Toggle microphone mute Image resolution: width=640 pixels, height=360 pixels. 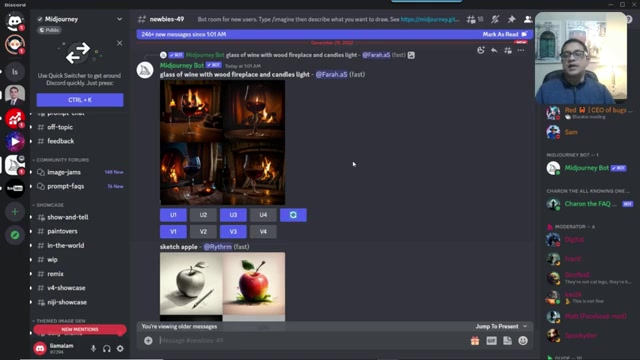(x=93, y=349)
